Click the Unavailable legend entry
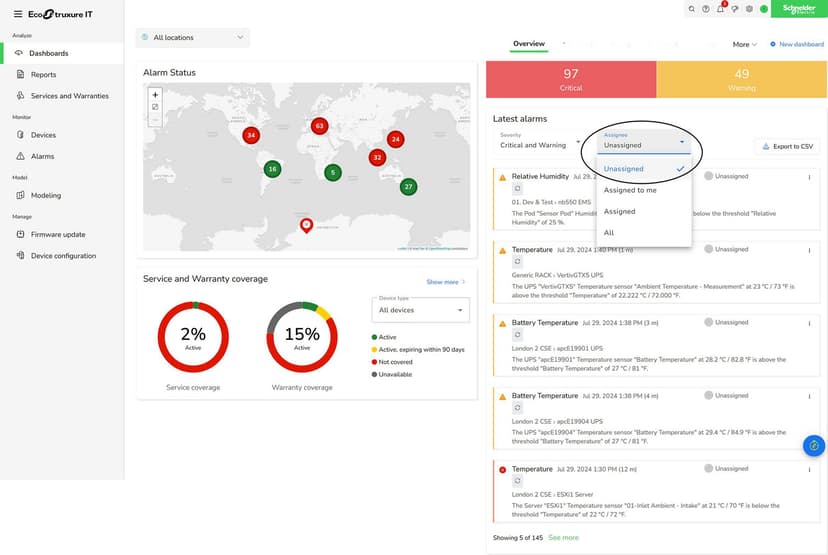 [x=391, y=374]
